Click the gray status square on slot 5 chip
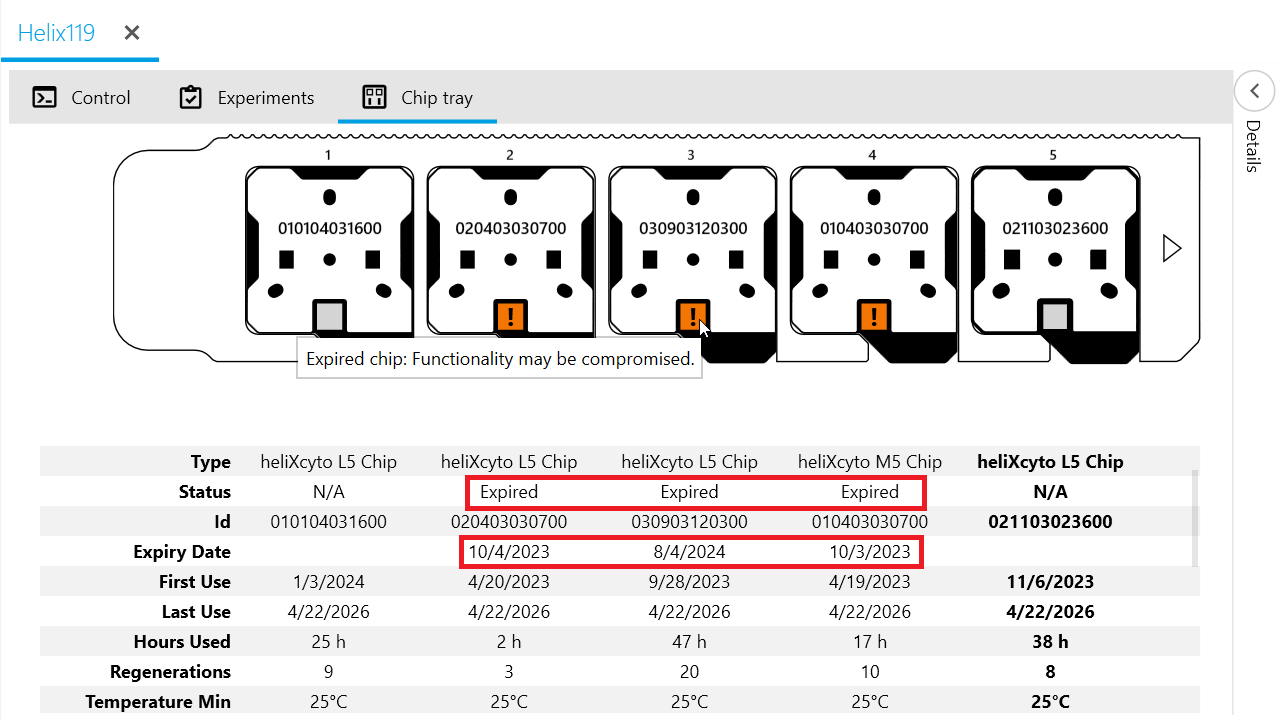This screenshot has width=1280, height=720. [1055, 317]
